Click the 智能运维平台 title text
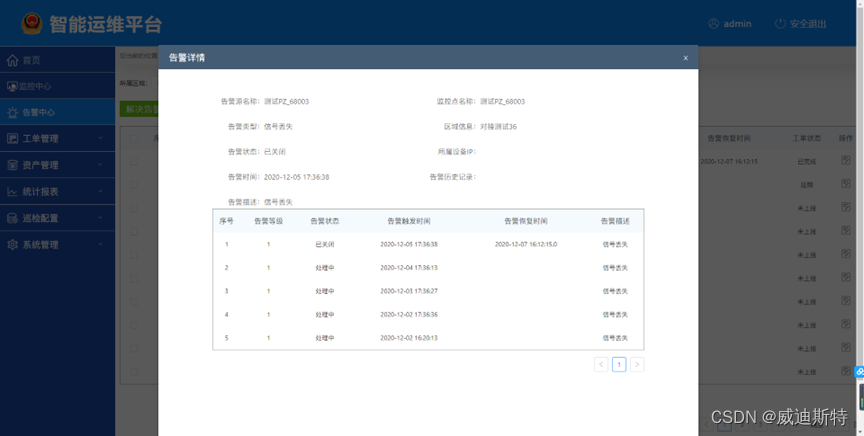 [x=105, y=24]
